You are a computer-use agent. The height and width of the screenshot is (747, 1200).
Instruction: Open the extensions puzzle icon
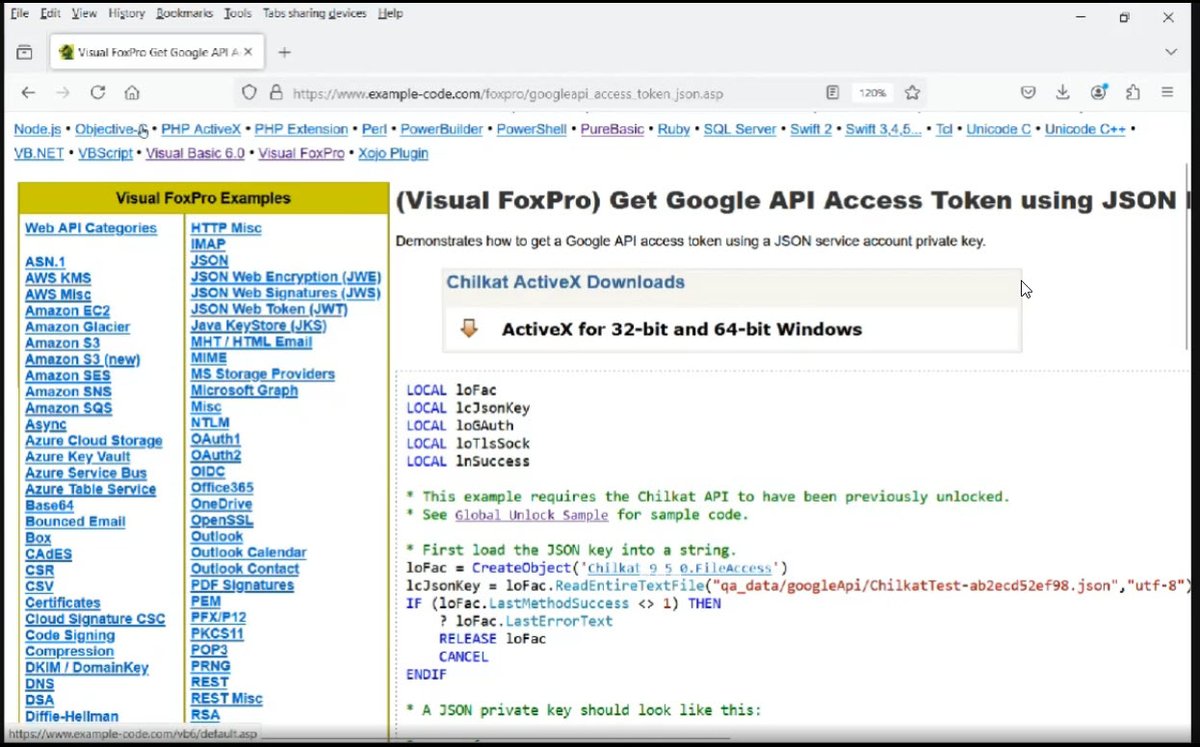point(1132,92)
